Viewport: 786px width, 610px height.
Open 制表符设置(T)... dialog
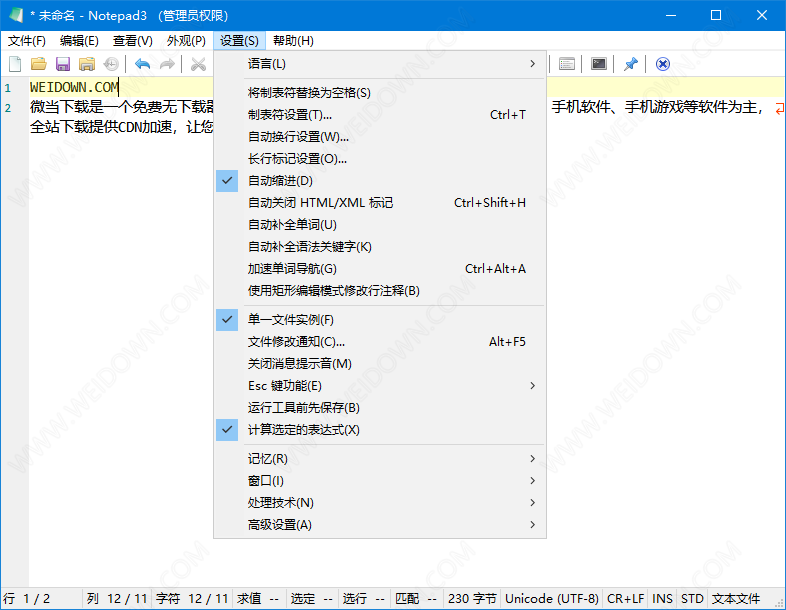coord(290,115)
